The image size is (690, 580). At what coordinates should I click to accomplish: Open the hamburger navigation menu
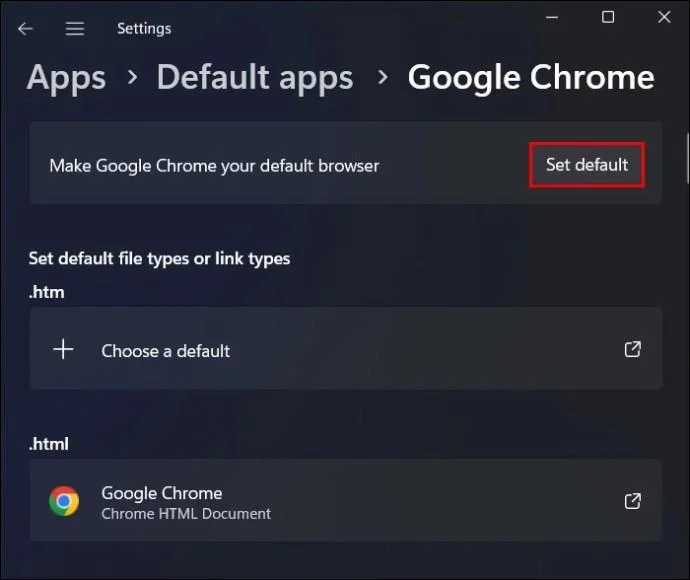click(x=75, y=29)
